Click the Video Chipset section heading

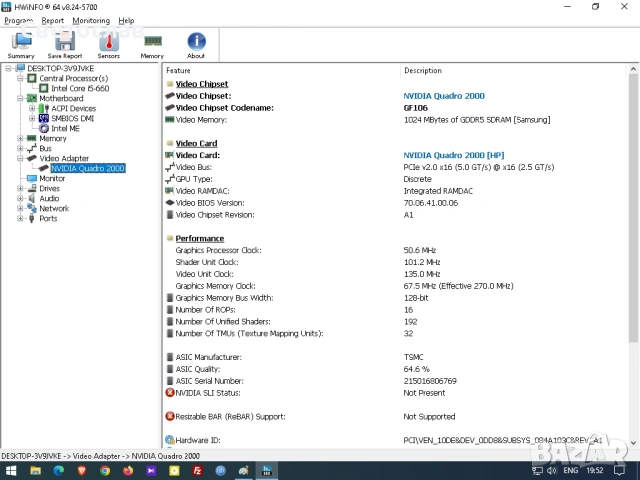point(202,84)
